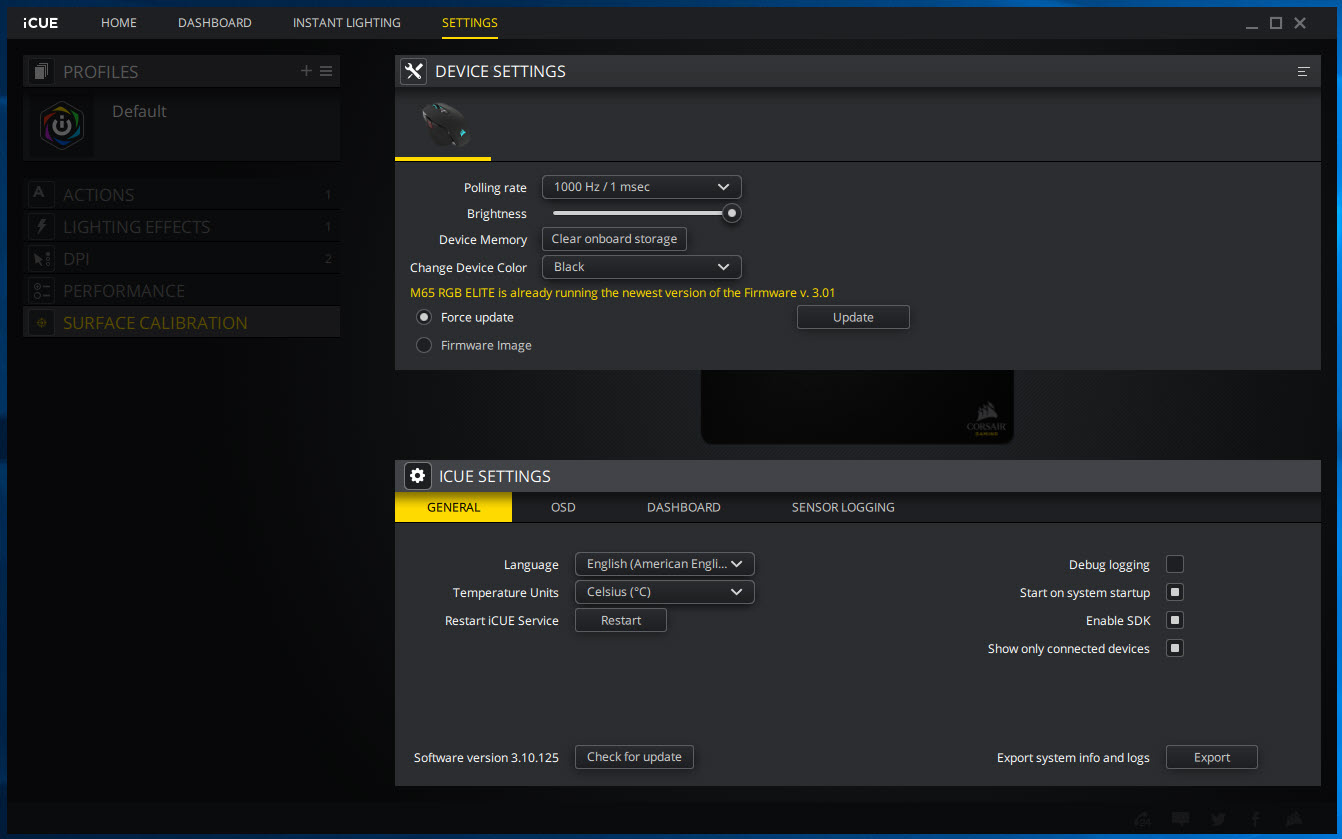
Task: Open the DPI section
Action: (x=181, y=259)
